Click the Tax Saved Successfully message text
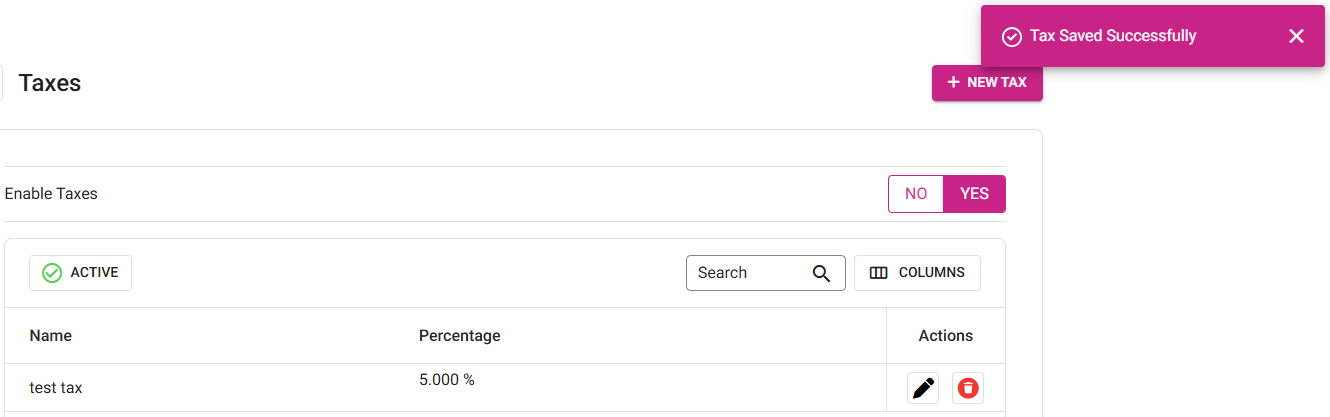Screen dimensions: 1330x417 coord(1113,36)
